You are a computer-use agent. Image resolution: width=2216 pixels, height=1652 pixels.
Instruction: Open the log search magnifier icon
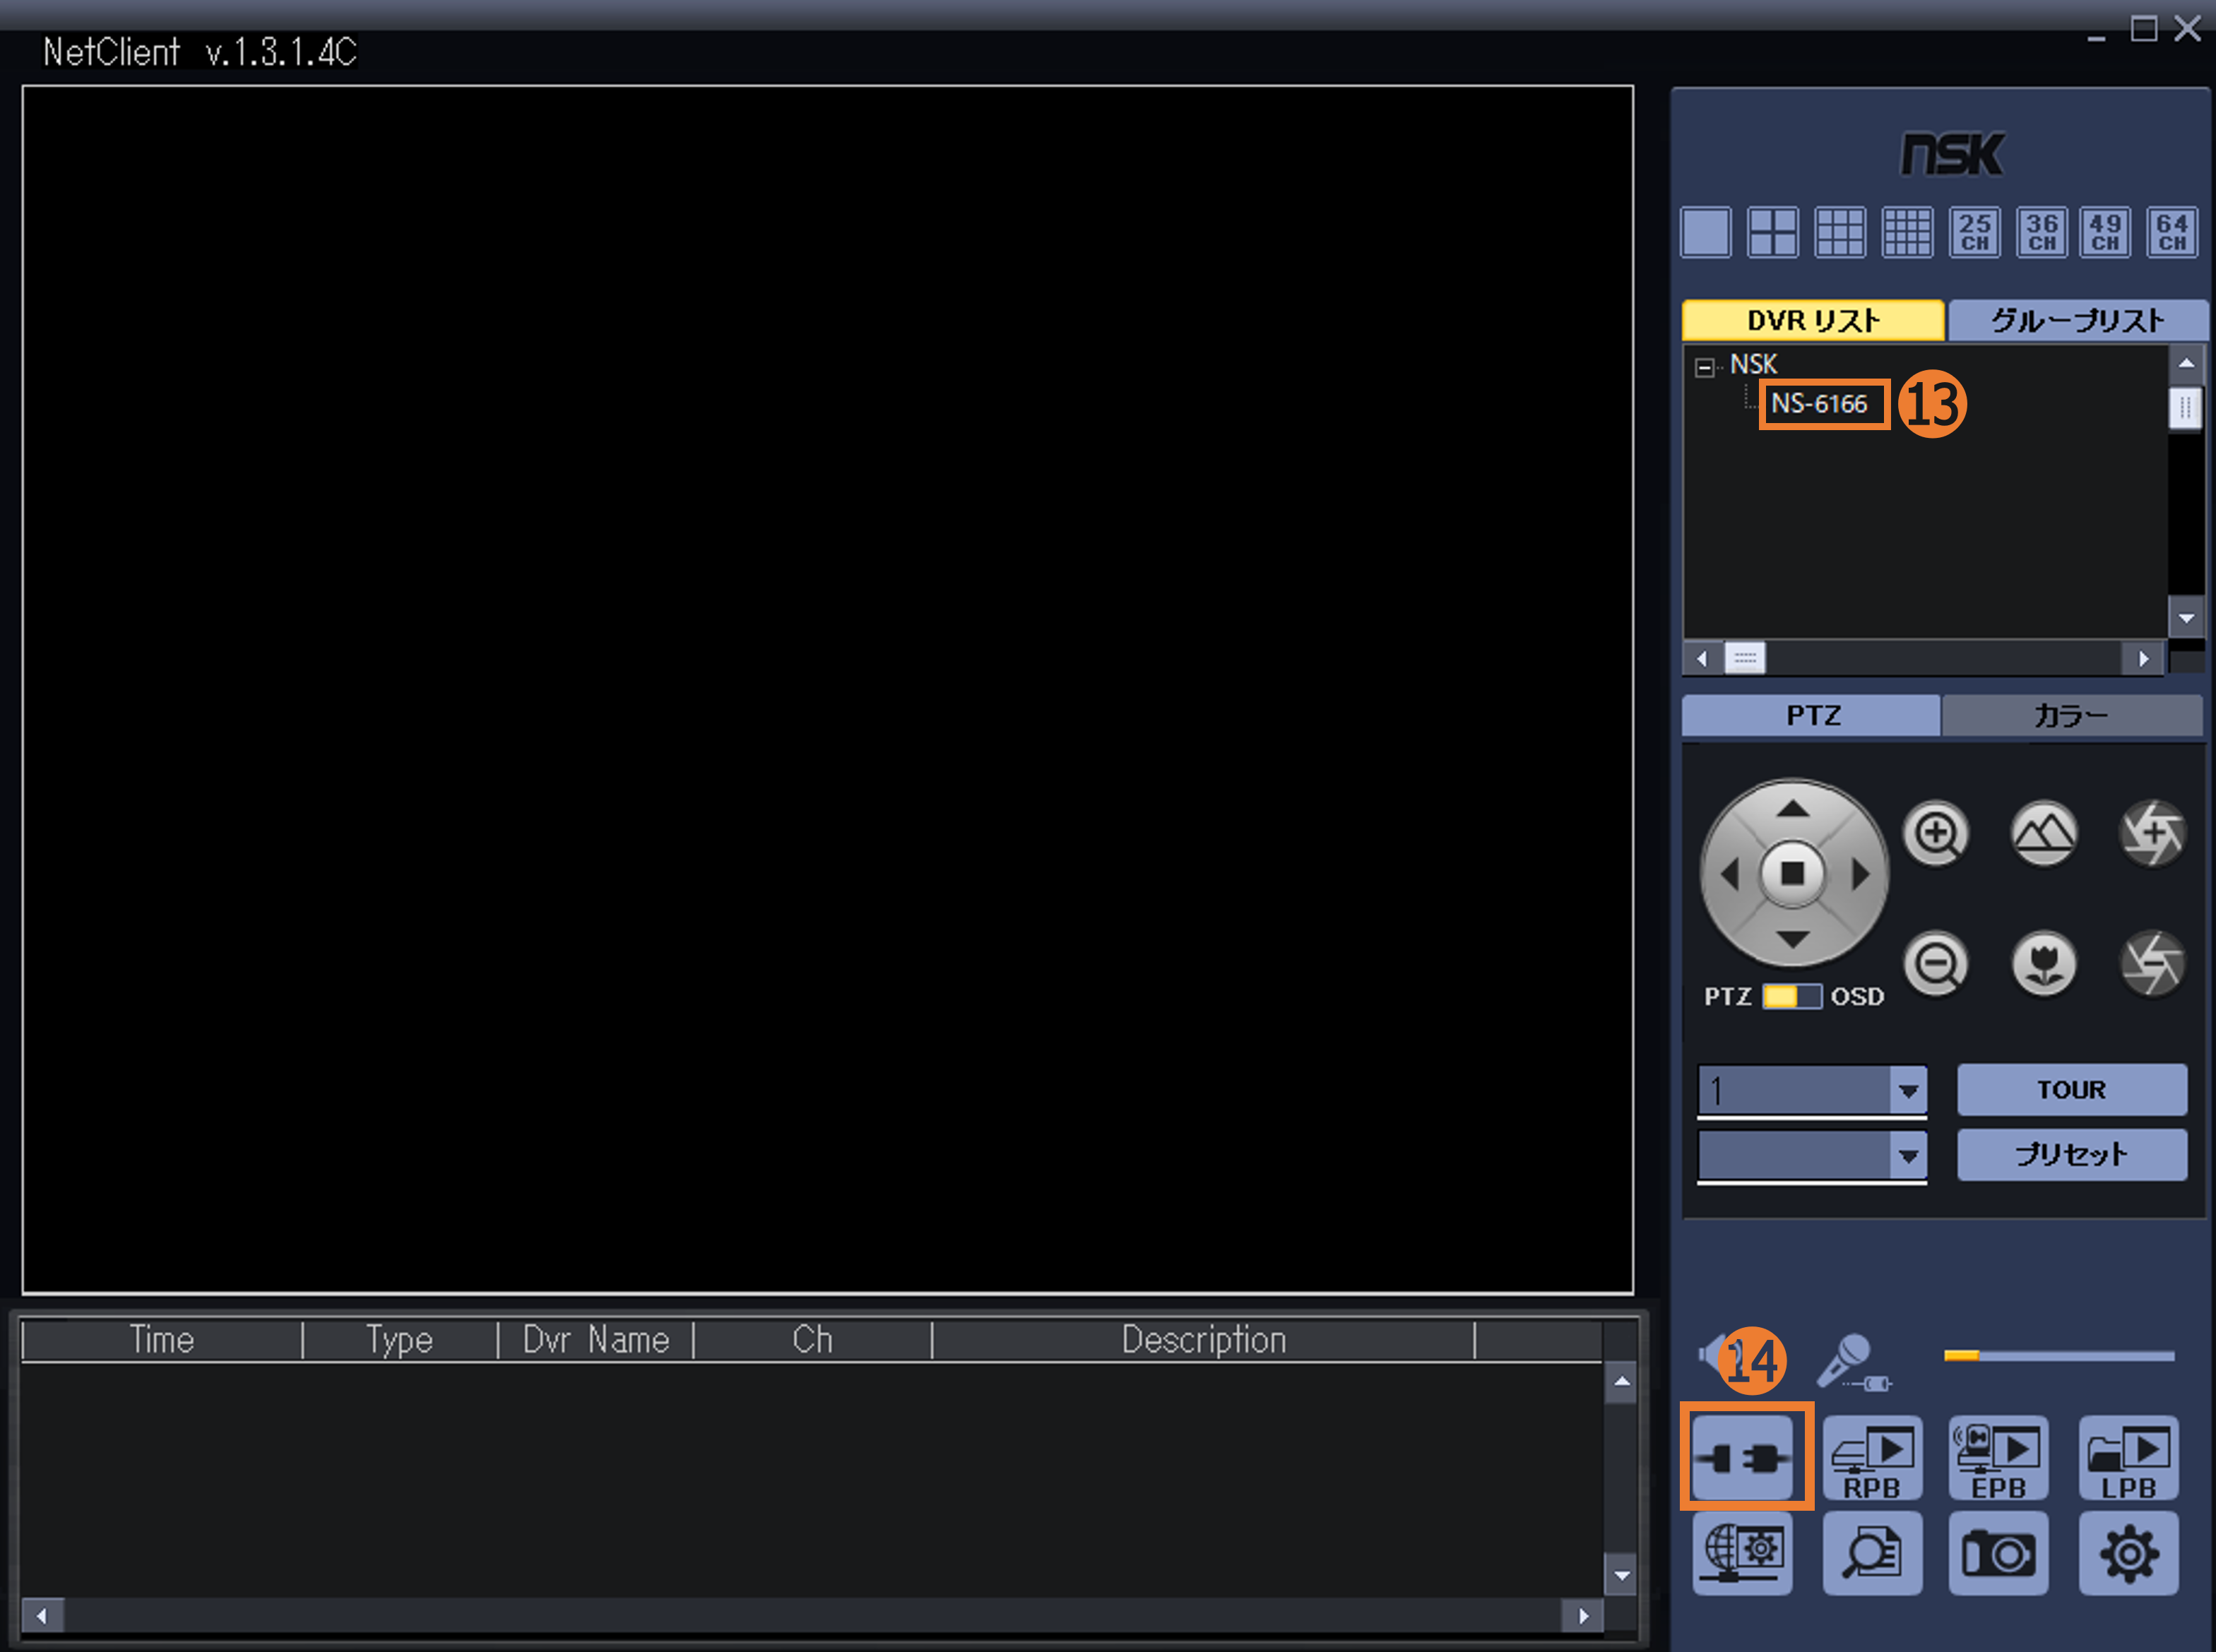point(1871,1553)
